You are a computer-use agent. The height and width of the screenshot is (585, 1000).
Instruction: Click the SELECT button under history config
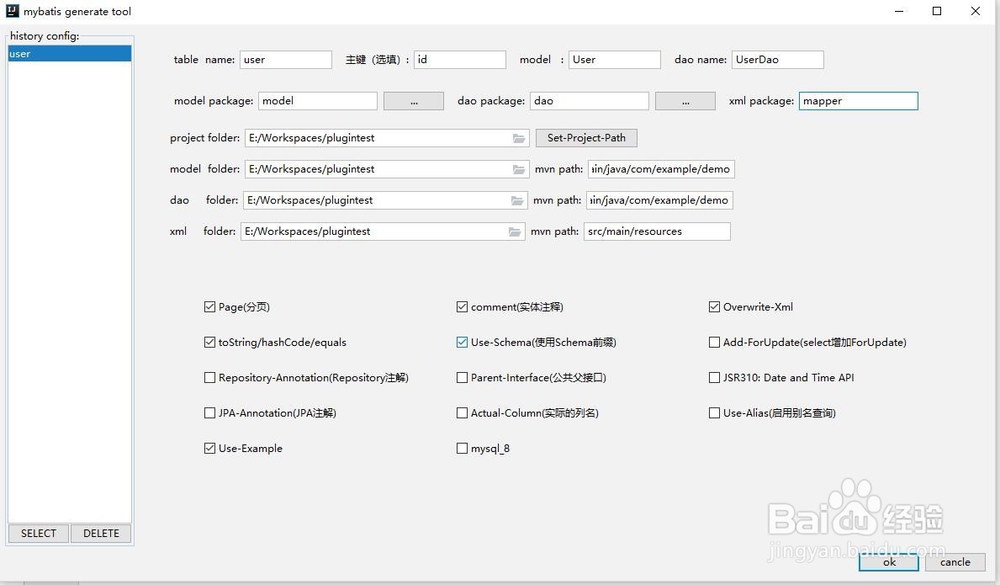click(x=38, y=533)
